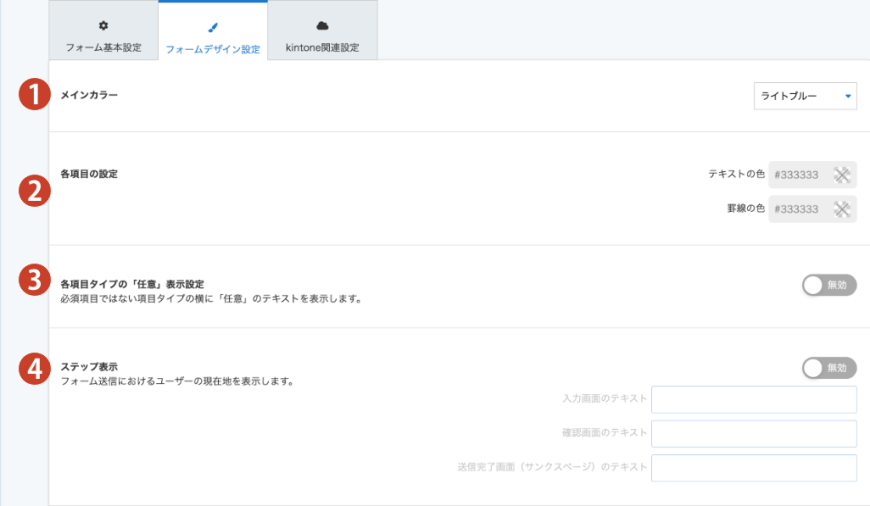Click the 確認画面のテキスト input field
Screen dimensions: 870x506
pos(753,433)
